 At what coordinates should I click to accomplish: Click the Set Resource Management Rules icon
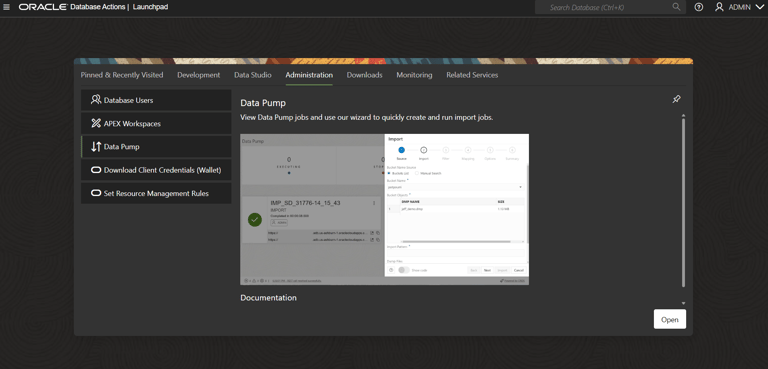(x=96, y=194)
